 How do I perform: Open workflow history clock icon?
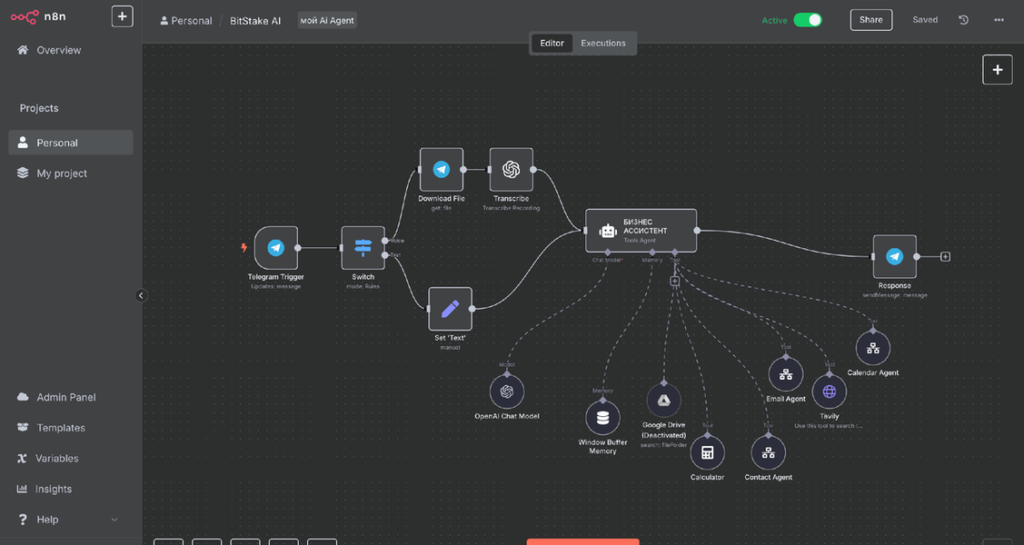pos(964,20)
